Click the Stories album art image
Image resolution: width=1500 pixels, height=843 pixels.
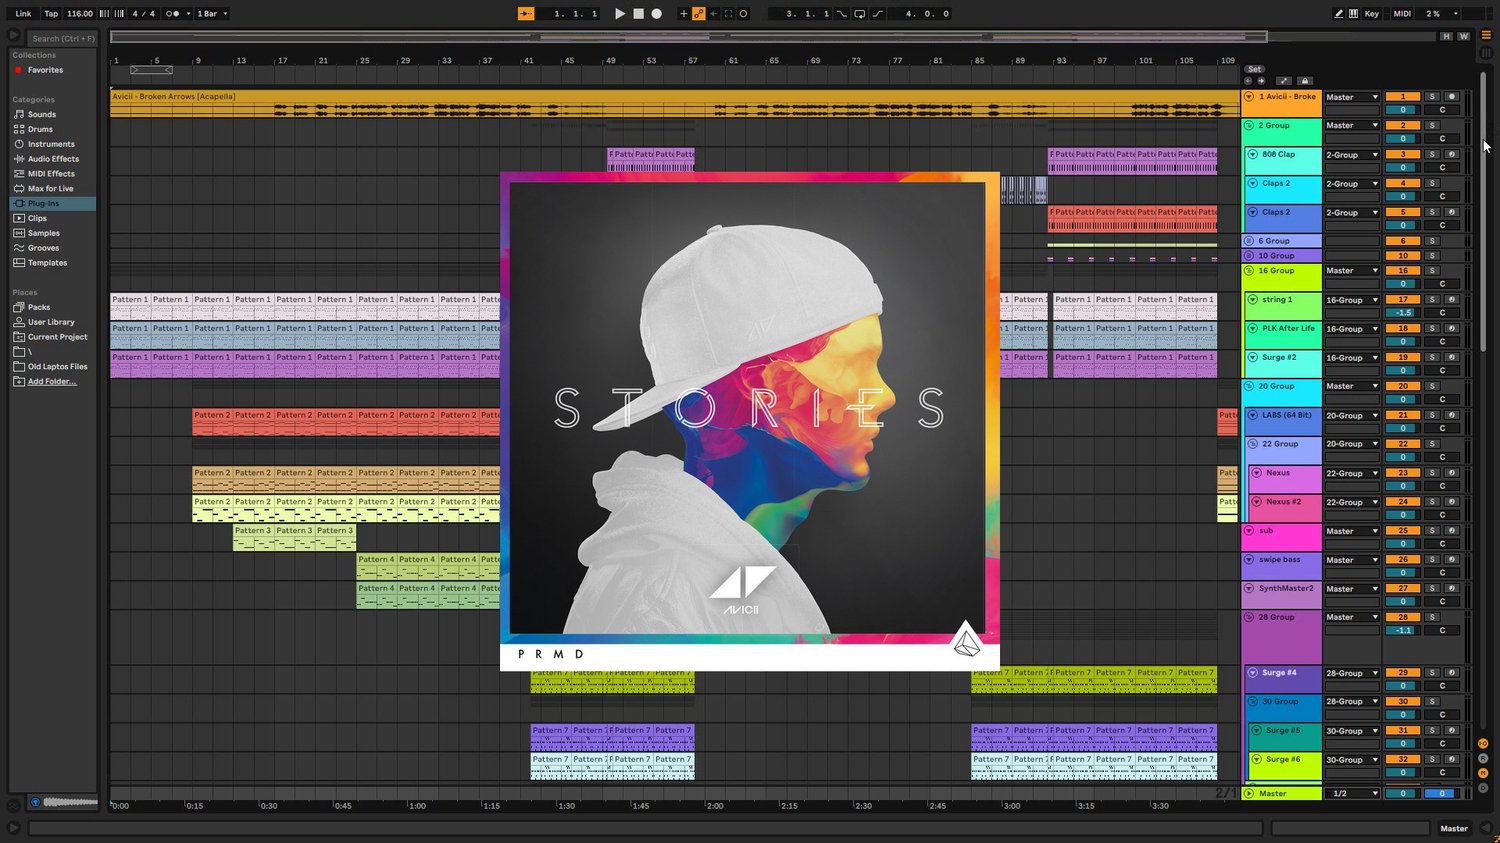coord(750,421)
